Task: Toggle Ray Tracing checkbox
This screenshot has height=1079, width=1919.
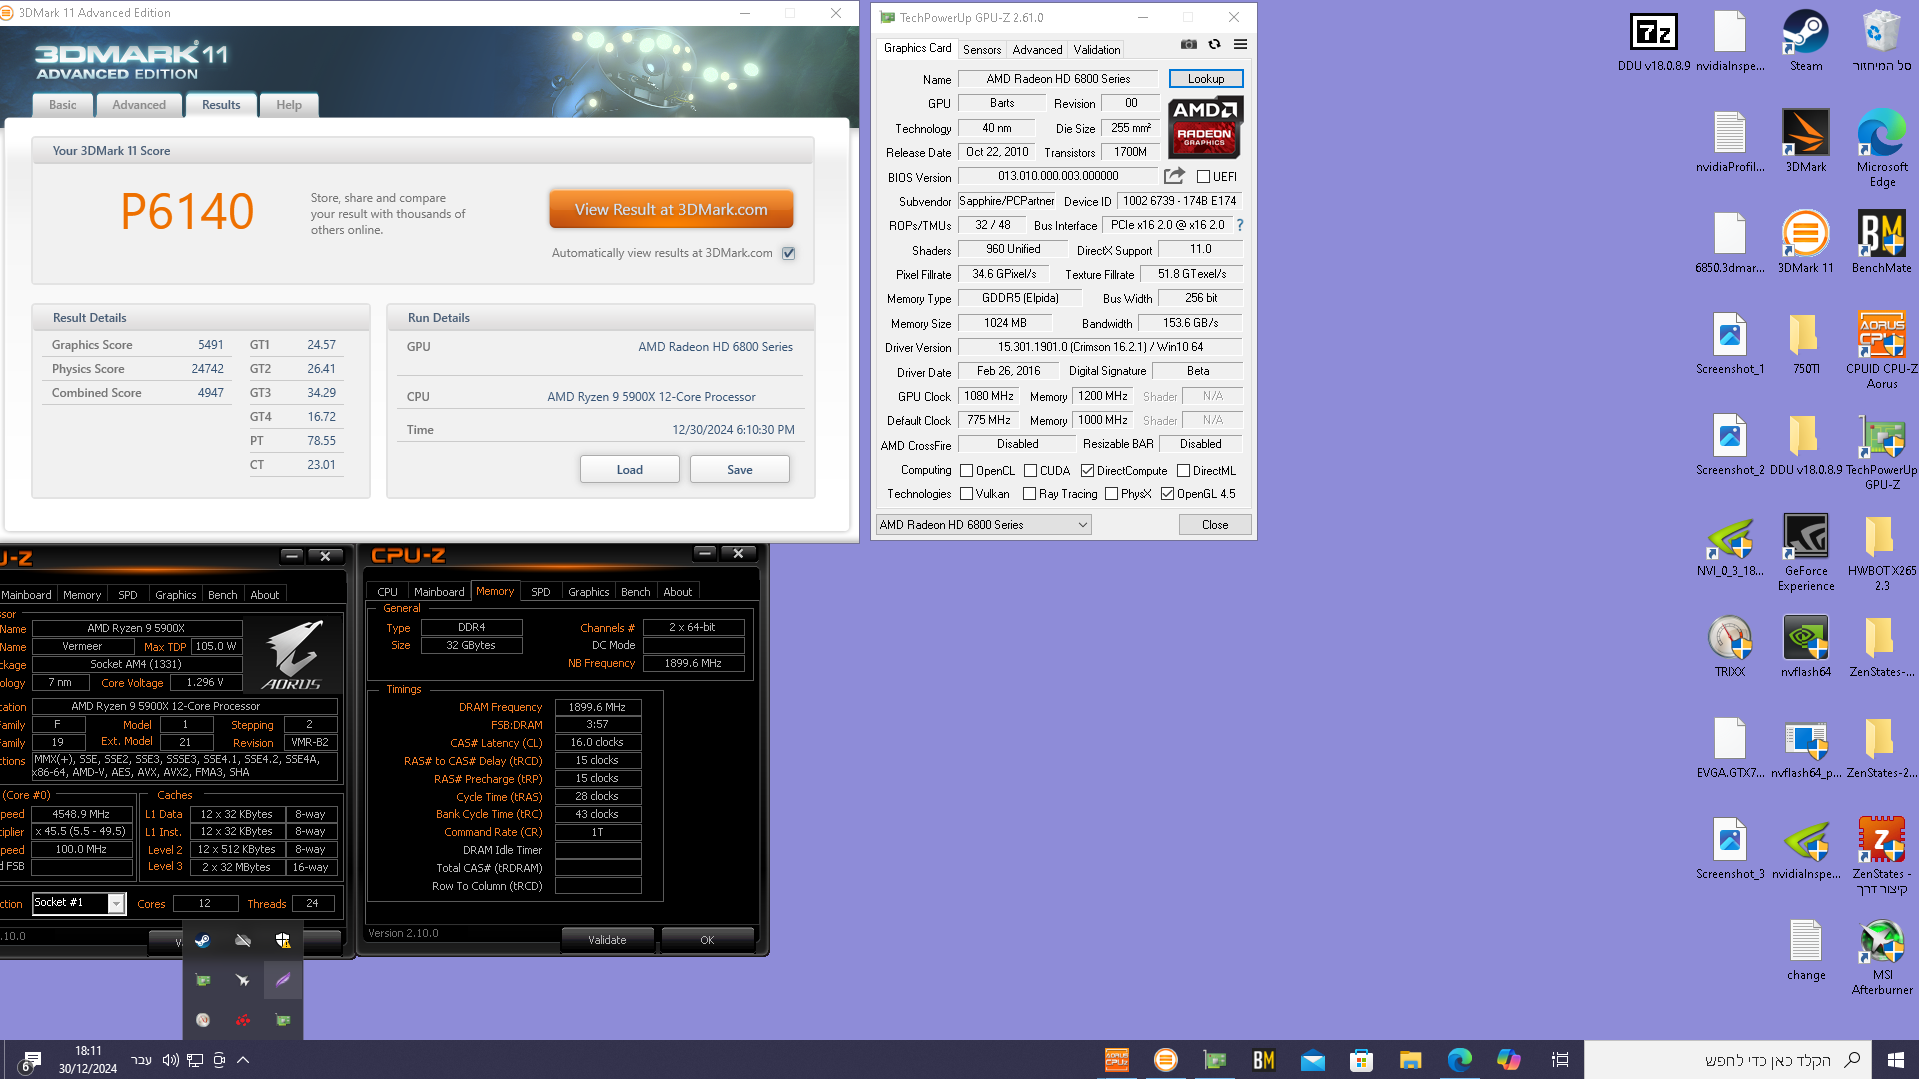Action: coord(1029,494)
